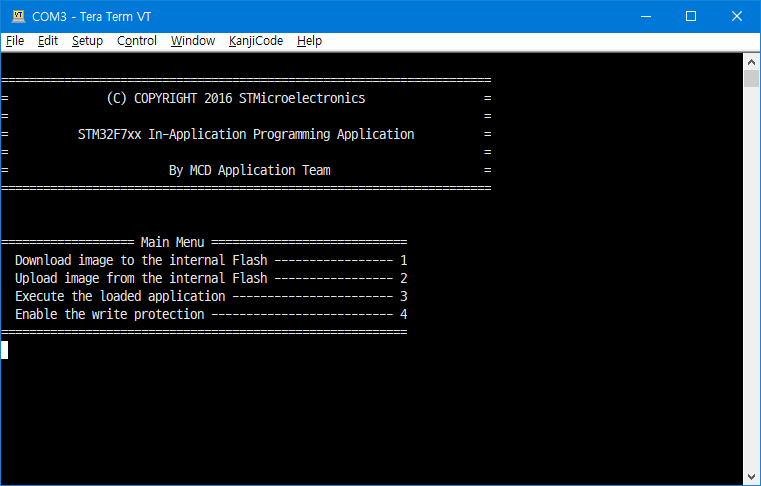Click the scrollbar up arrow
This screenshot has height=486, width=761.
click(751, 62)
